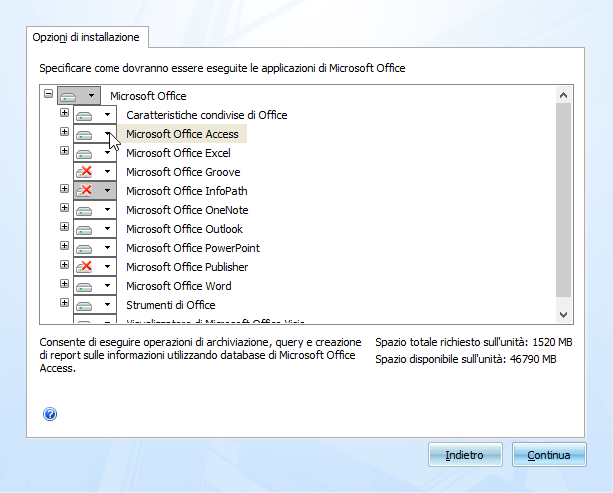Click 'Spazio disponibile sull'unità: 46790 MB' text
Screen dimensions: 613x493
tap(466, 359)
